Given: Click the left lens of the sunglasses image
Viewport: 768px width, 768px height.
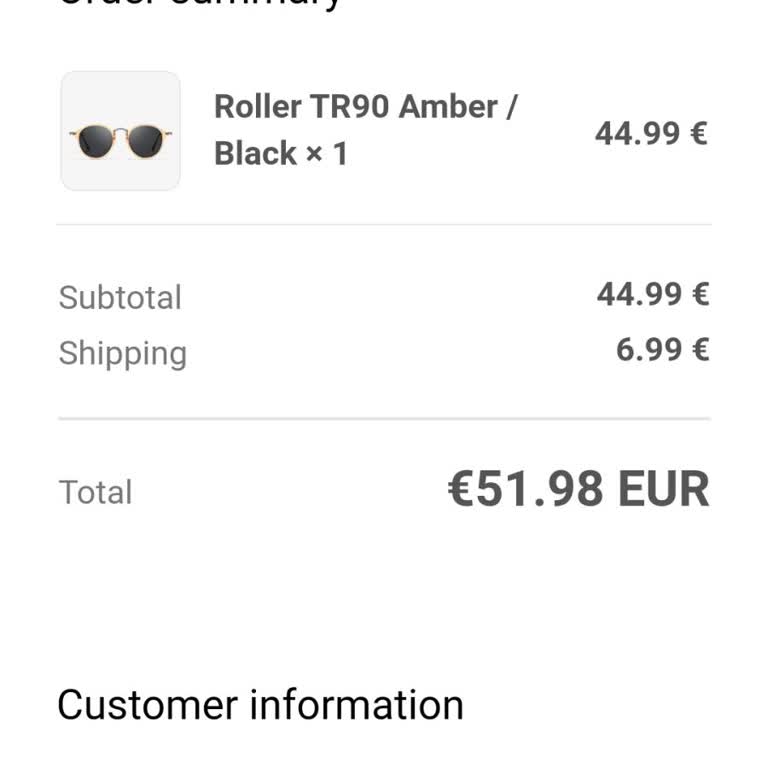Looking at the screenshot, I should 98,140.
